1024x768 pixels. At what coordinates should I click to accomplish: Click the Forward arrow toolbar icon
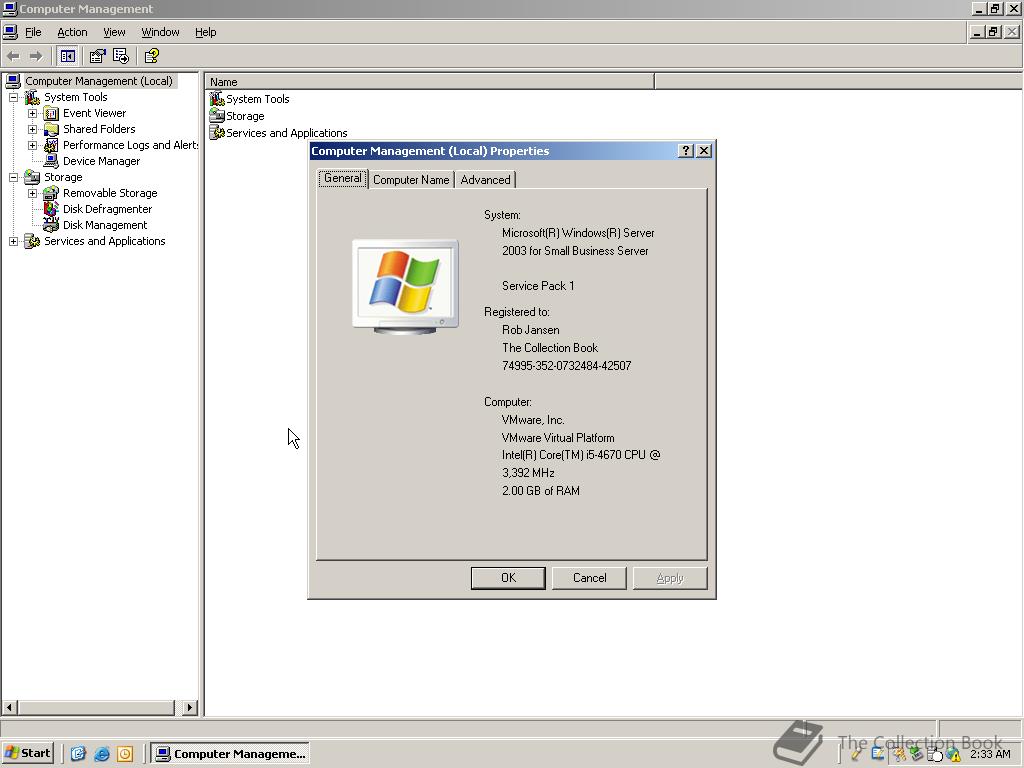click(x=36, y=56)
